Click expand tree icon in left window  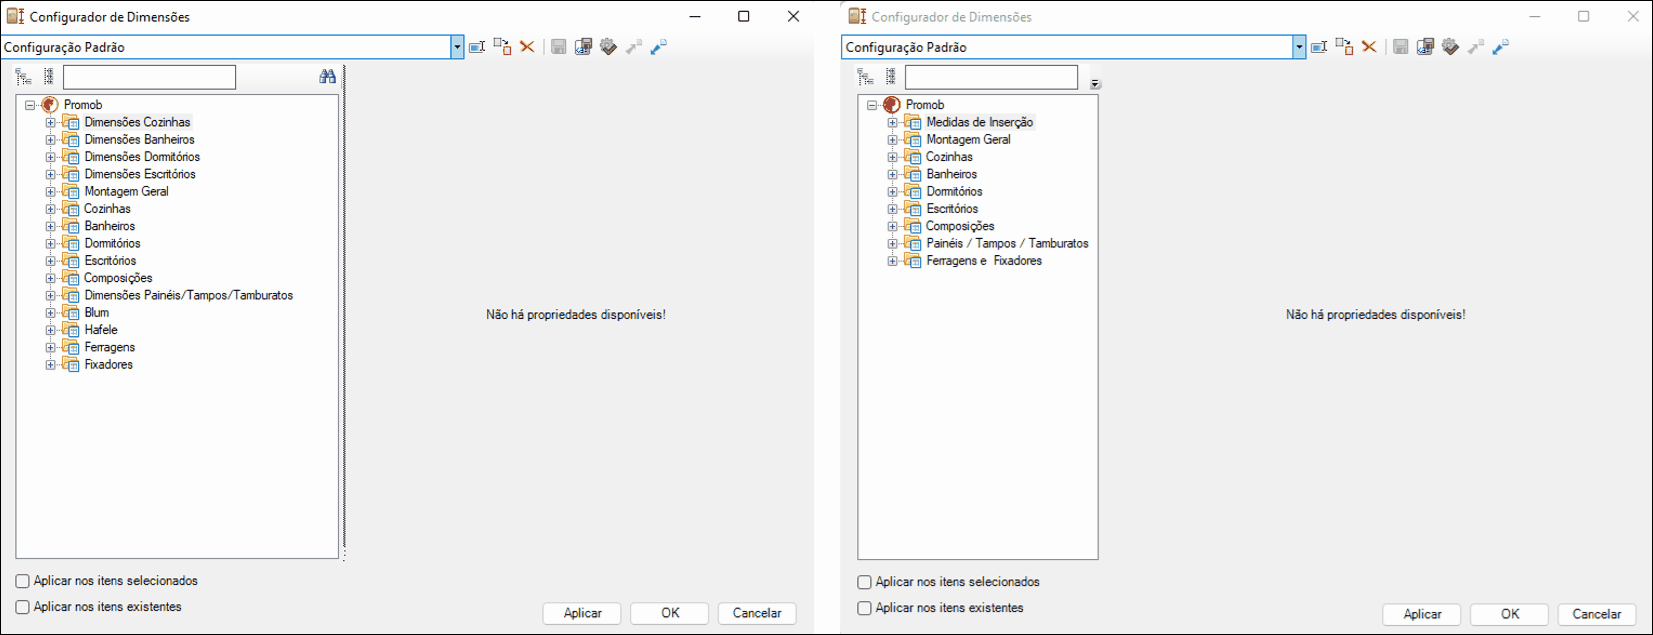tap(24, 77)
